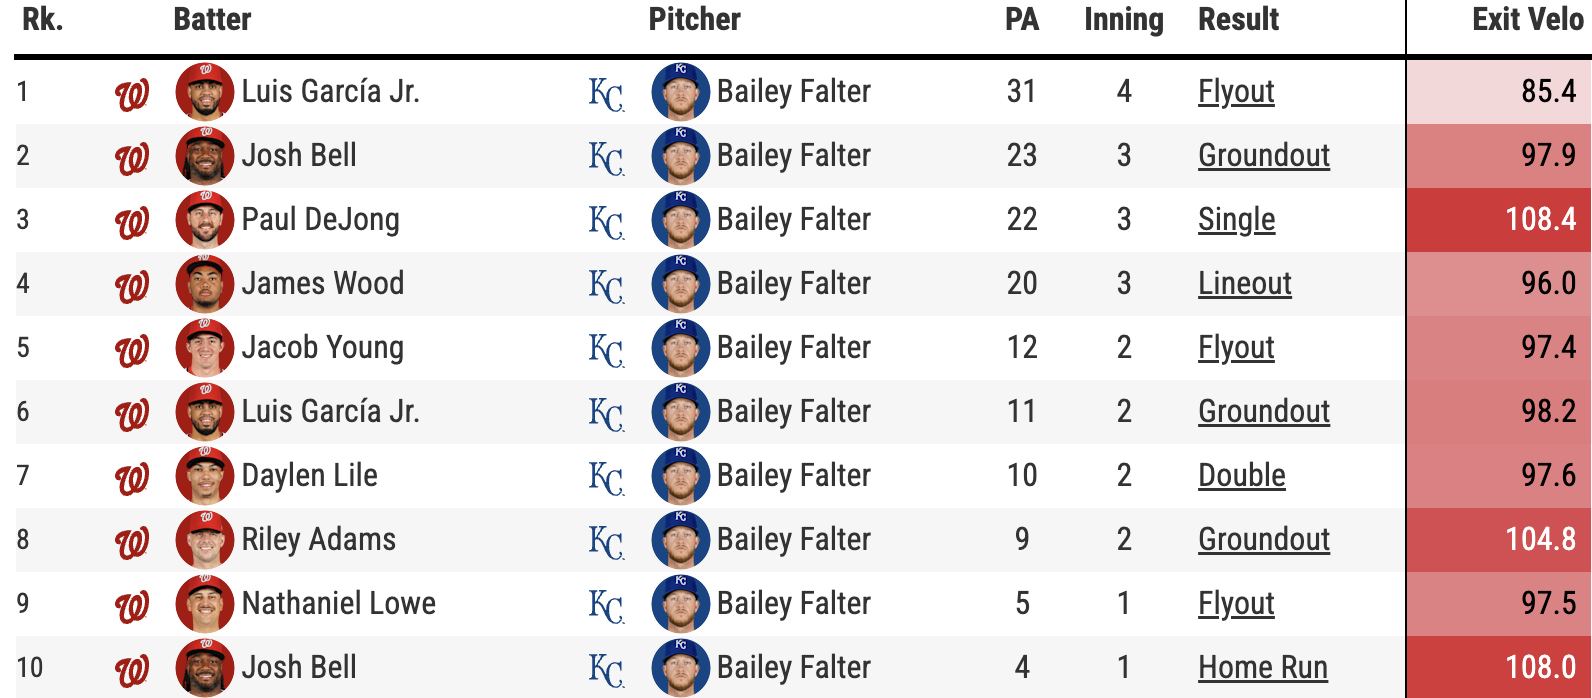Viewport: 1592px width, 698px height.
Task: Sort by the Pitcher column header
Action: [694, 20]
